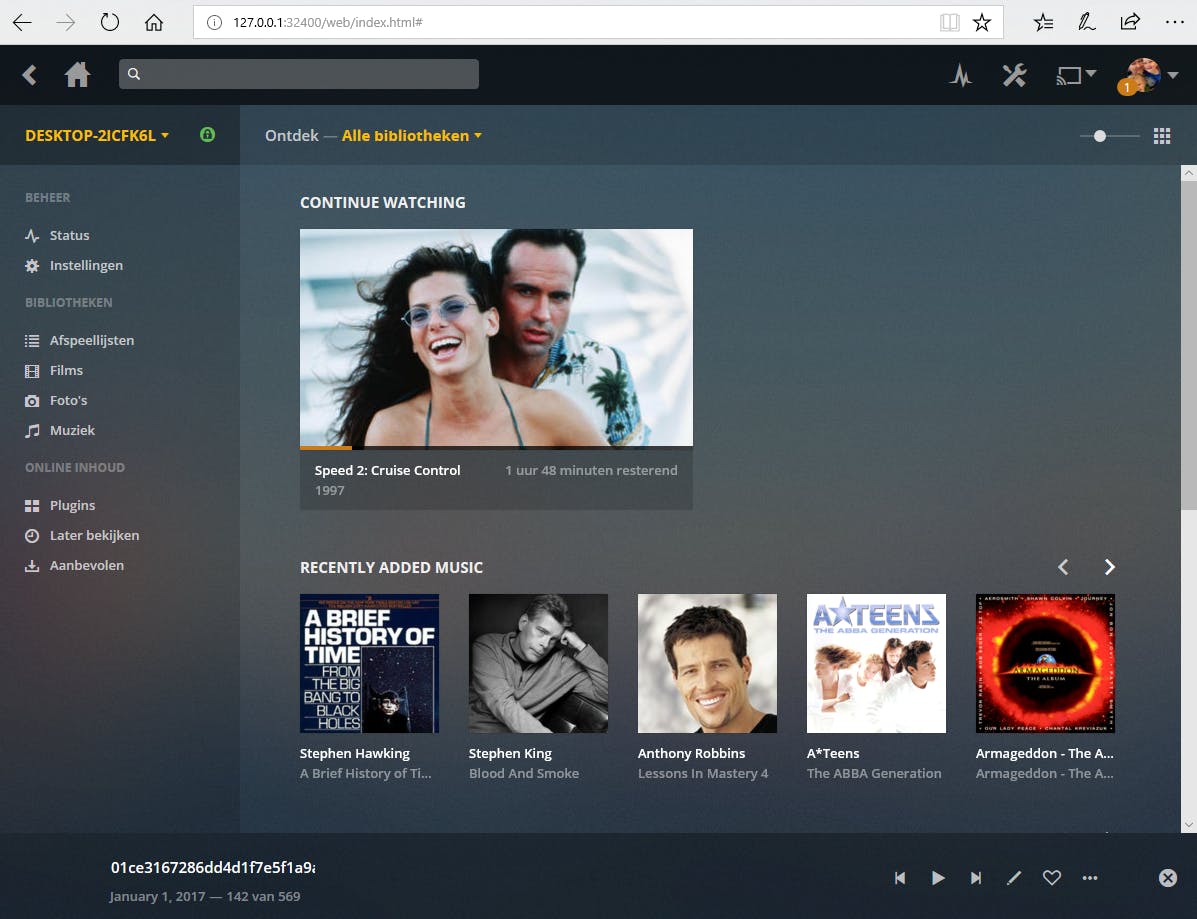Toggle the grid view layout icon
The height and width of the screenshot is (919, 1197).
(1161, 135)
